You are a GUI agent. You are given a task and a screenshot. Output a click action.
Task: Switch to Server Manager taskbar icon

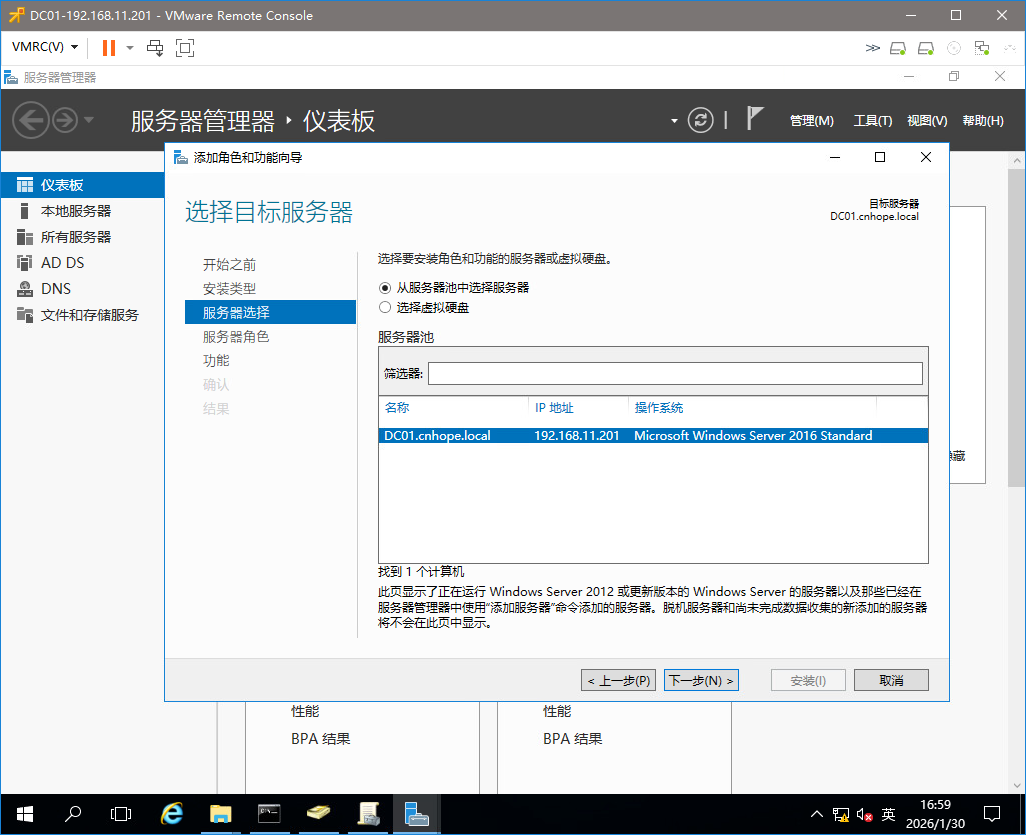pos(416,814)
